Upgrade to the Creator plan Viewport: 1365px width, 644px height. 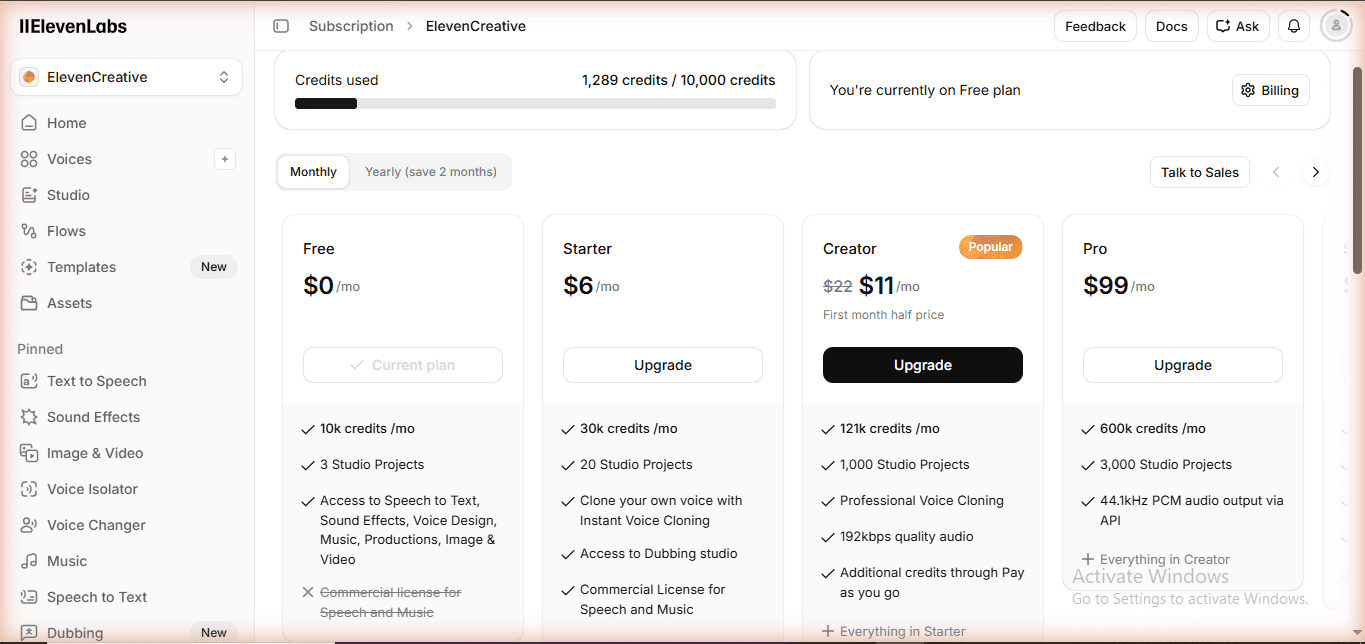(x=923, y=365)
